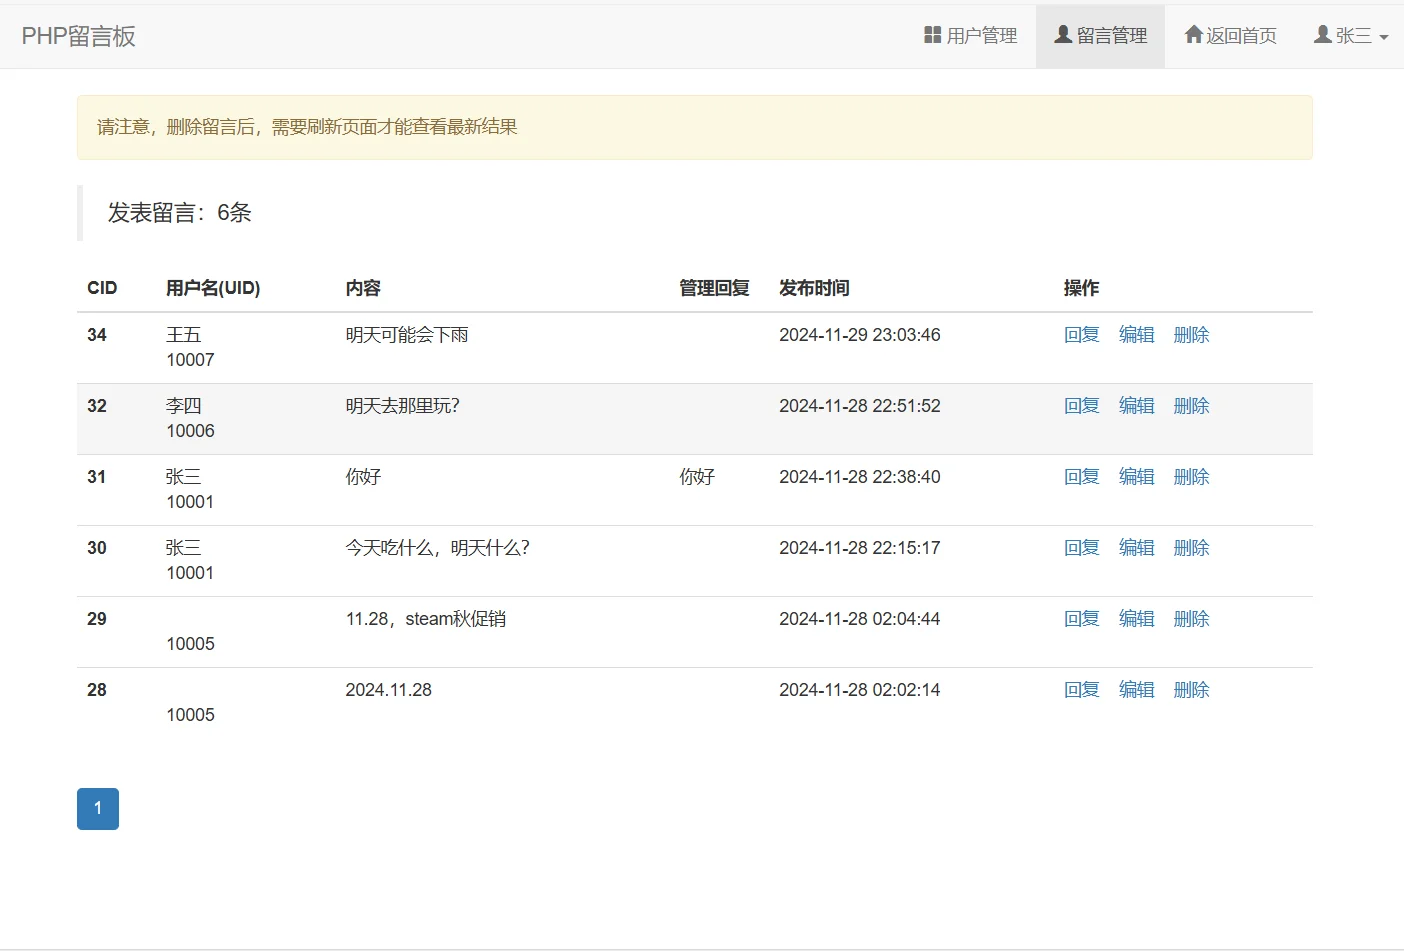Switch to the 留言管理 tab
The image size is (1404, 951).
click(x=1100, y=35)
